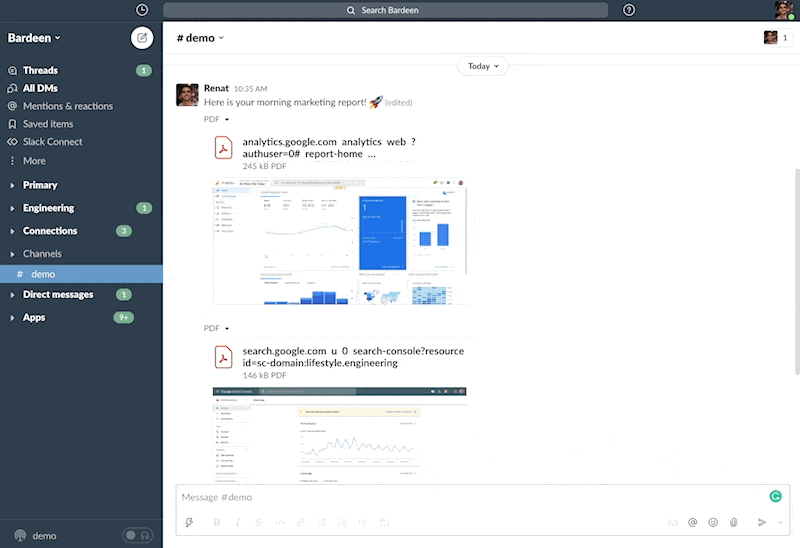Click the compose new message button
Image resolution: width=800 pixels, height=548 pixels.
(142, 38)
